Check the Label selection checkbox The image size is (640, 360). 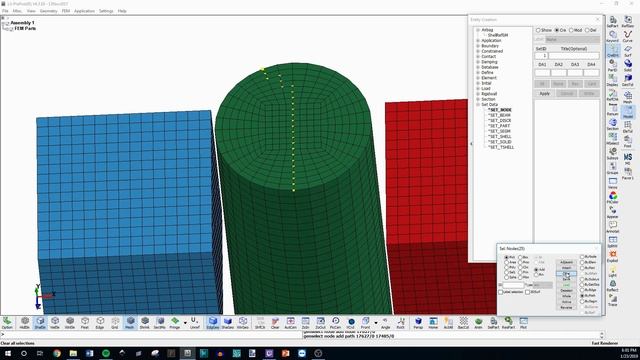500,292
